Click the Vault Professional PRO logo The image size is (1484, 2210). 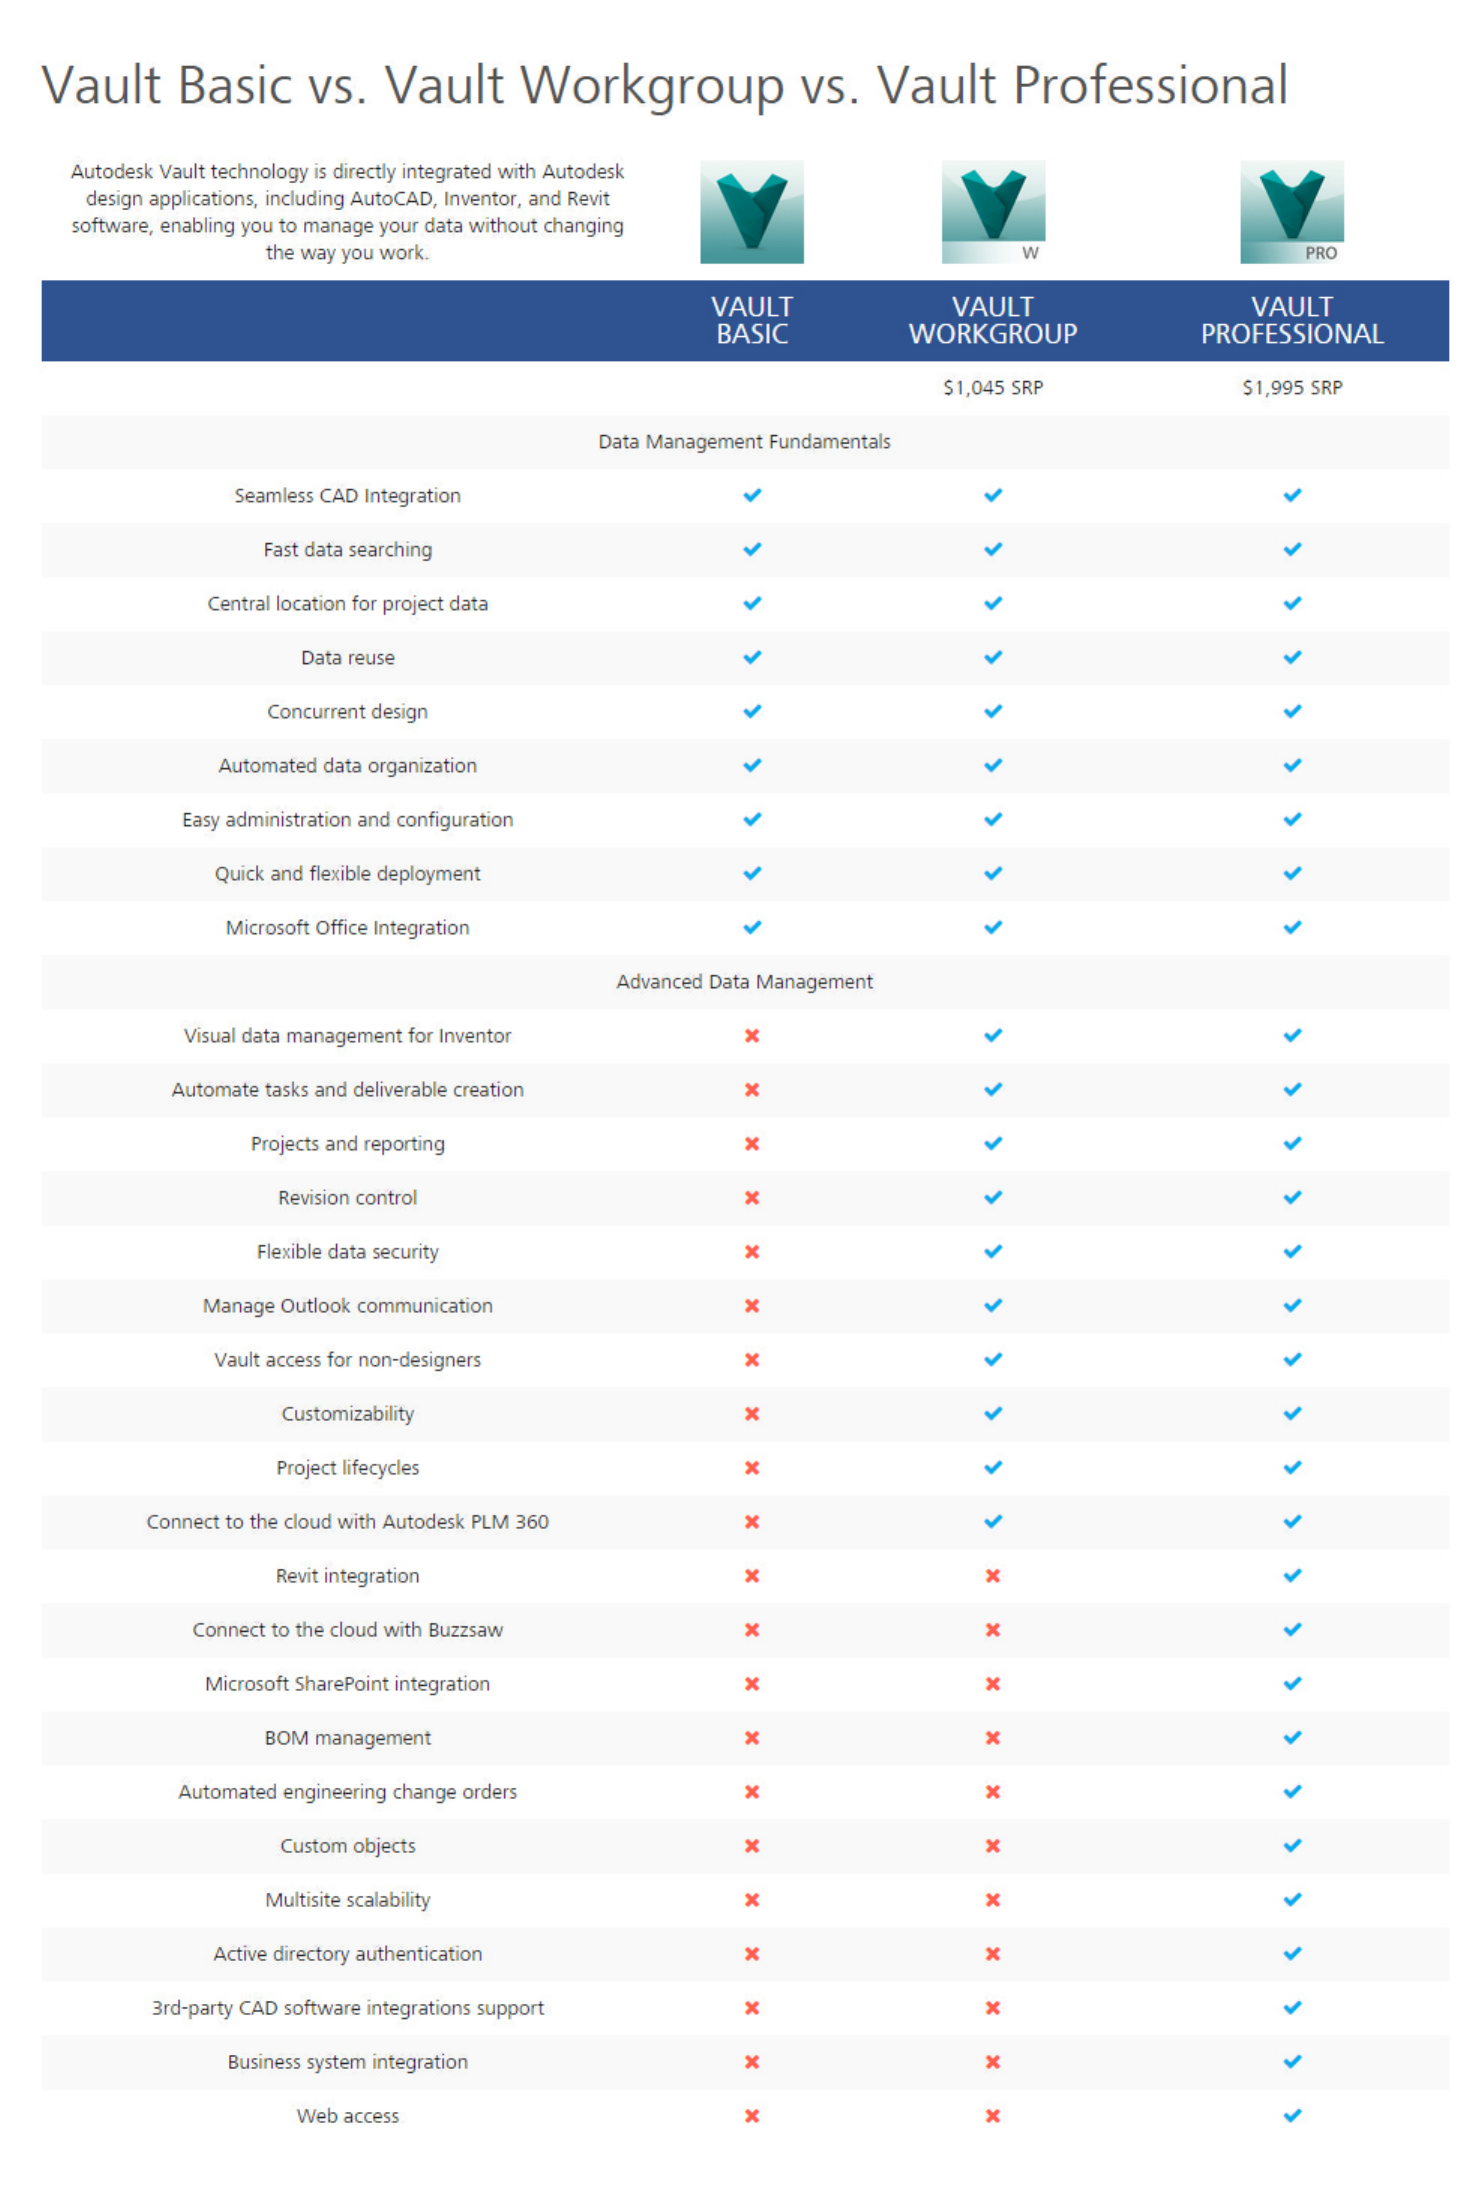point(1292,212)
